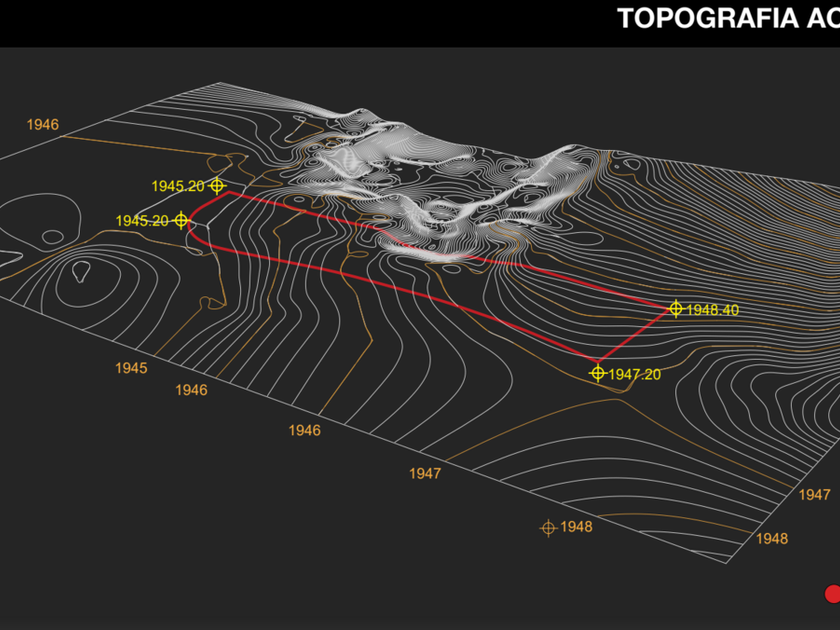The image size is (840, 630).
Task: Click the 1948 label next to the orange marker
Action: click(576, 527)
